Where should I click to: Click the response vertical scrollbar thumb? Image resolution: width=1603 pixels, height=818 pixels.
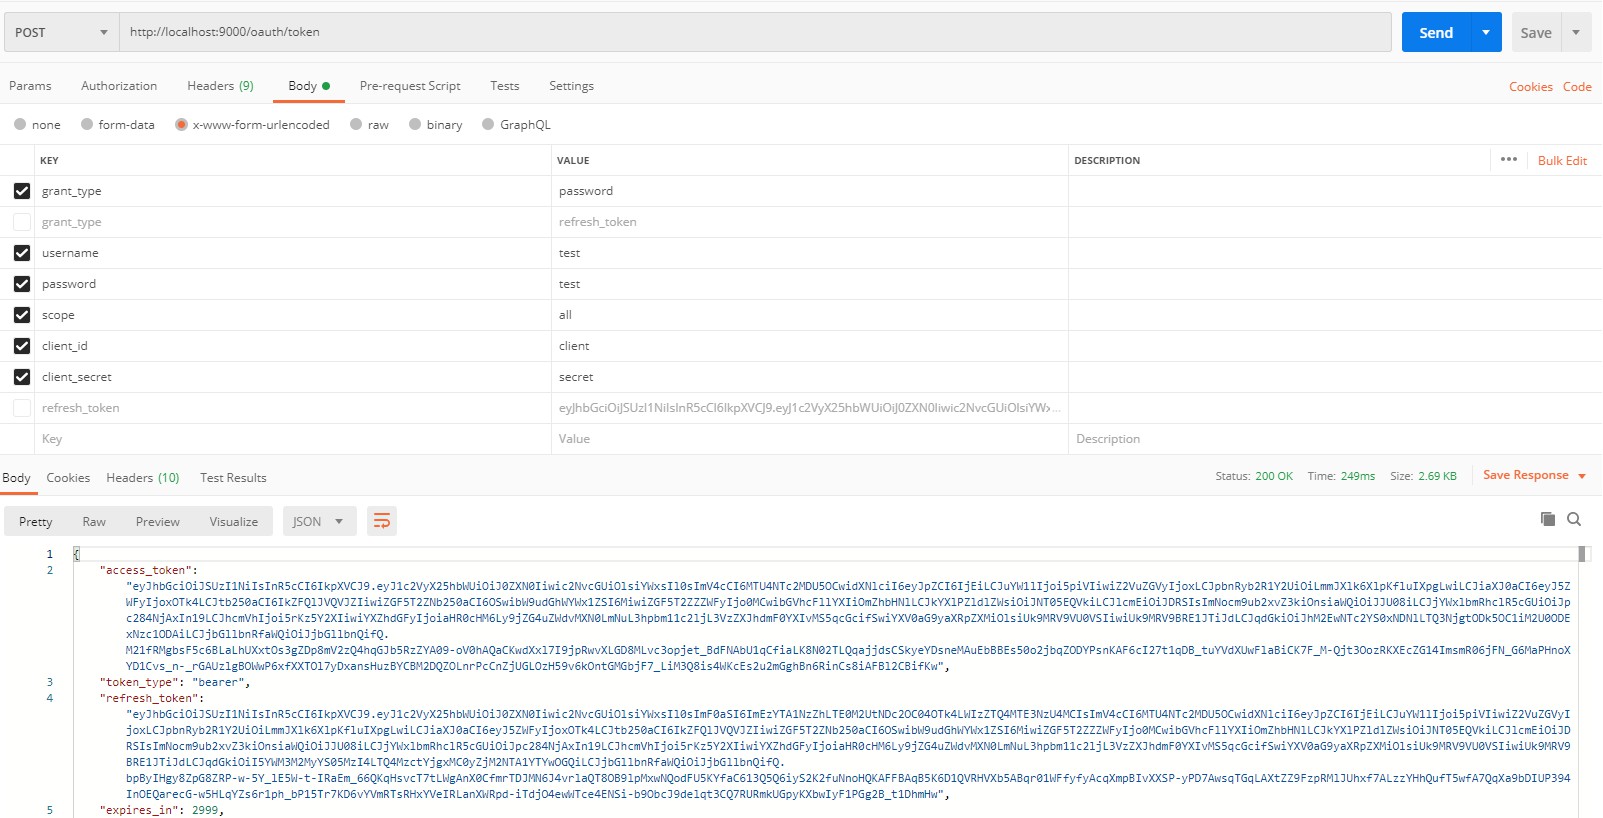(x=1582, y=554)
